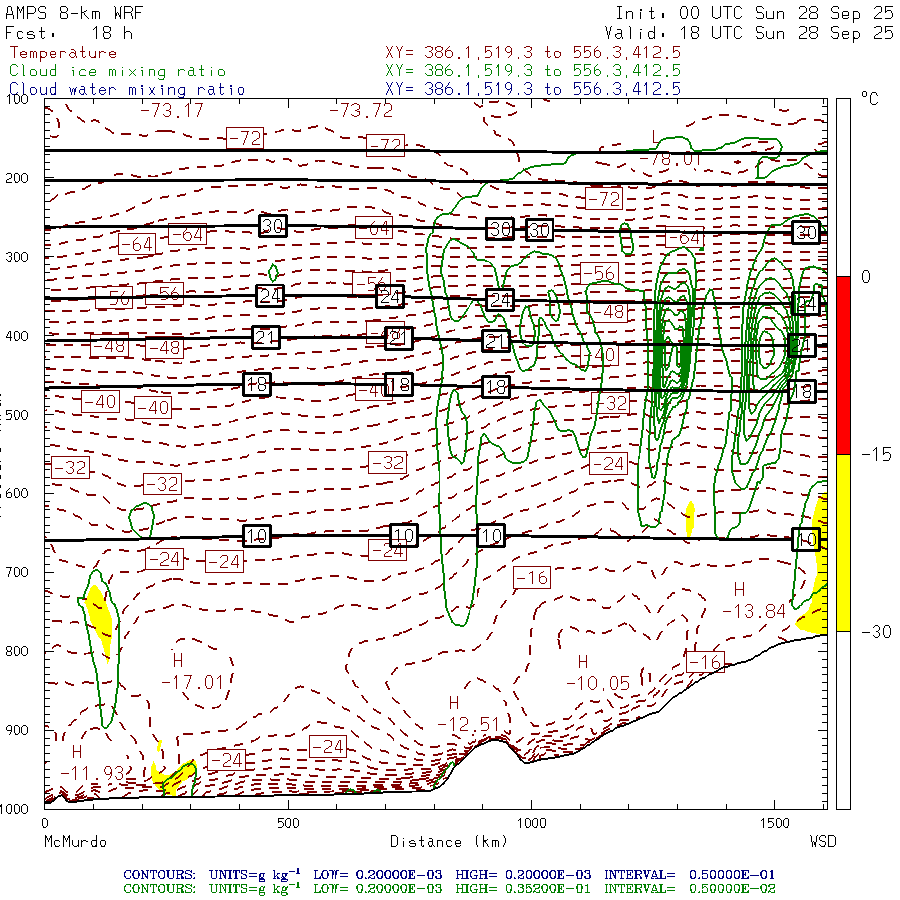
Task: Click the "McMurdo" station label
Action: click(75, 841)
